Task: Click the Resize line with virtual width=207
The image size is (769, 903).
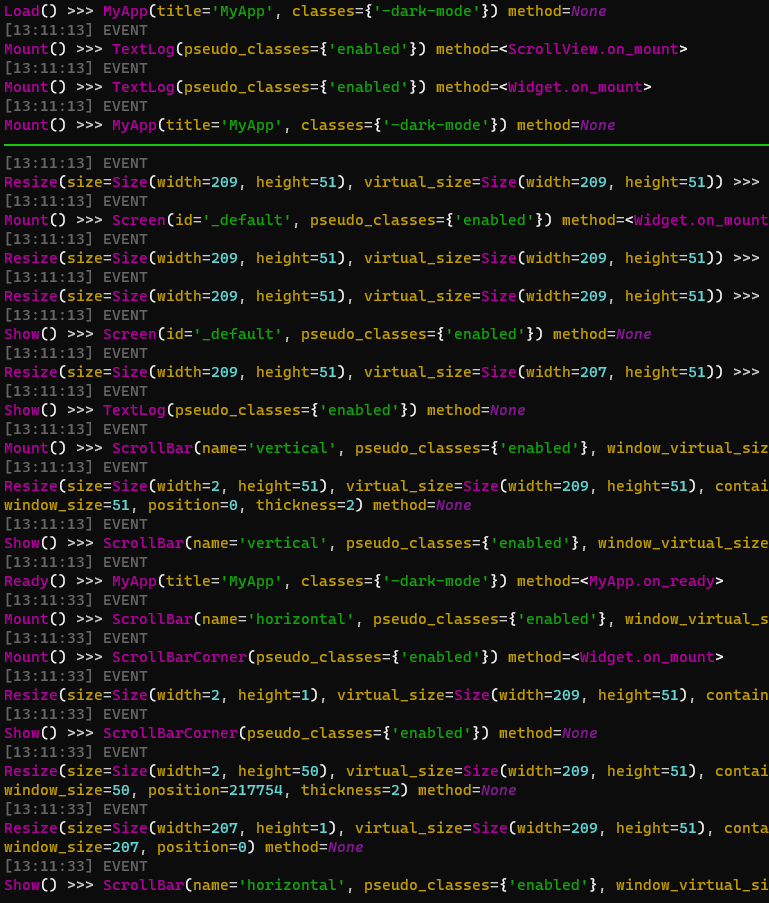Action: tap(382, 372)
